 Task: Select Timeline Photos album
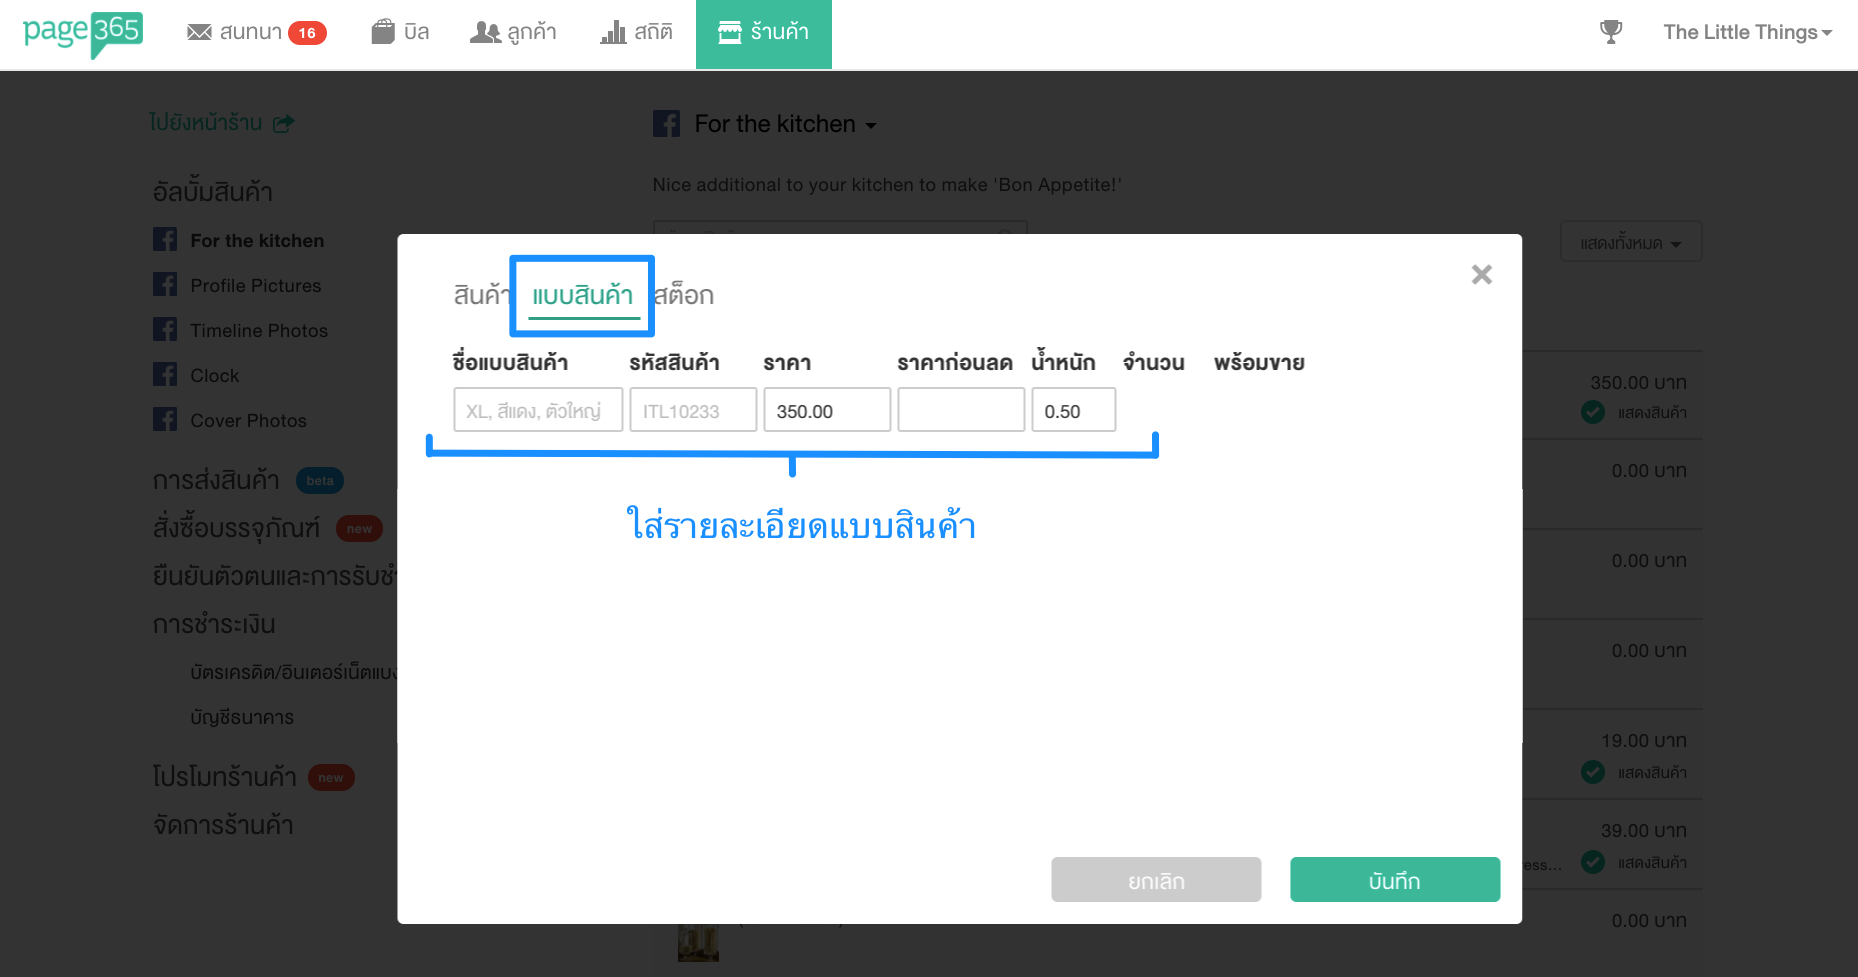click(x=259, y=330)
